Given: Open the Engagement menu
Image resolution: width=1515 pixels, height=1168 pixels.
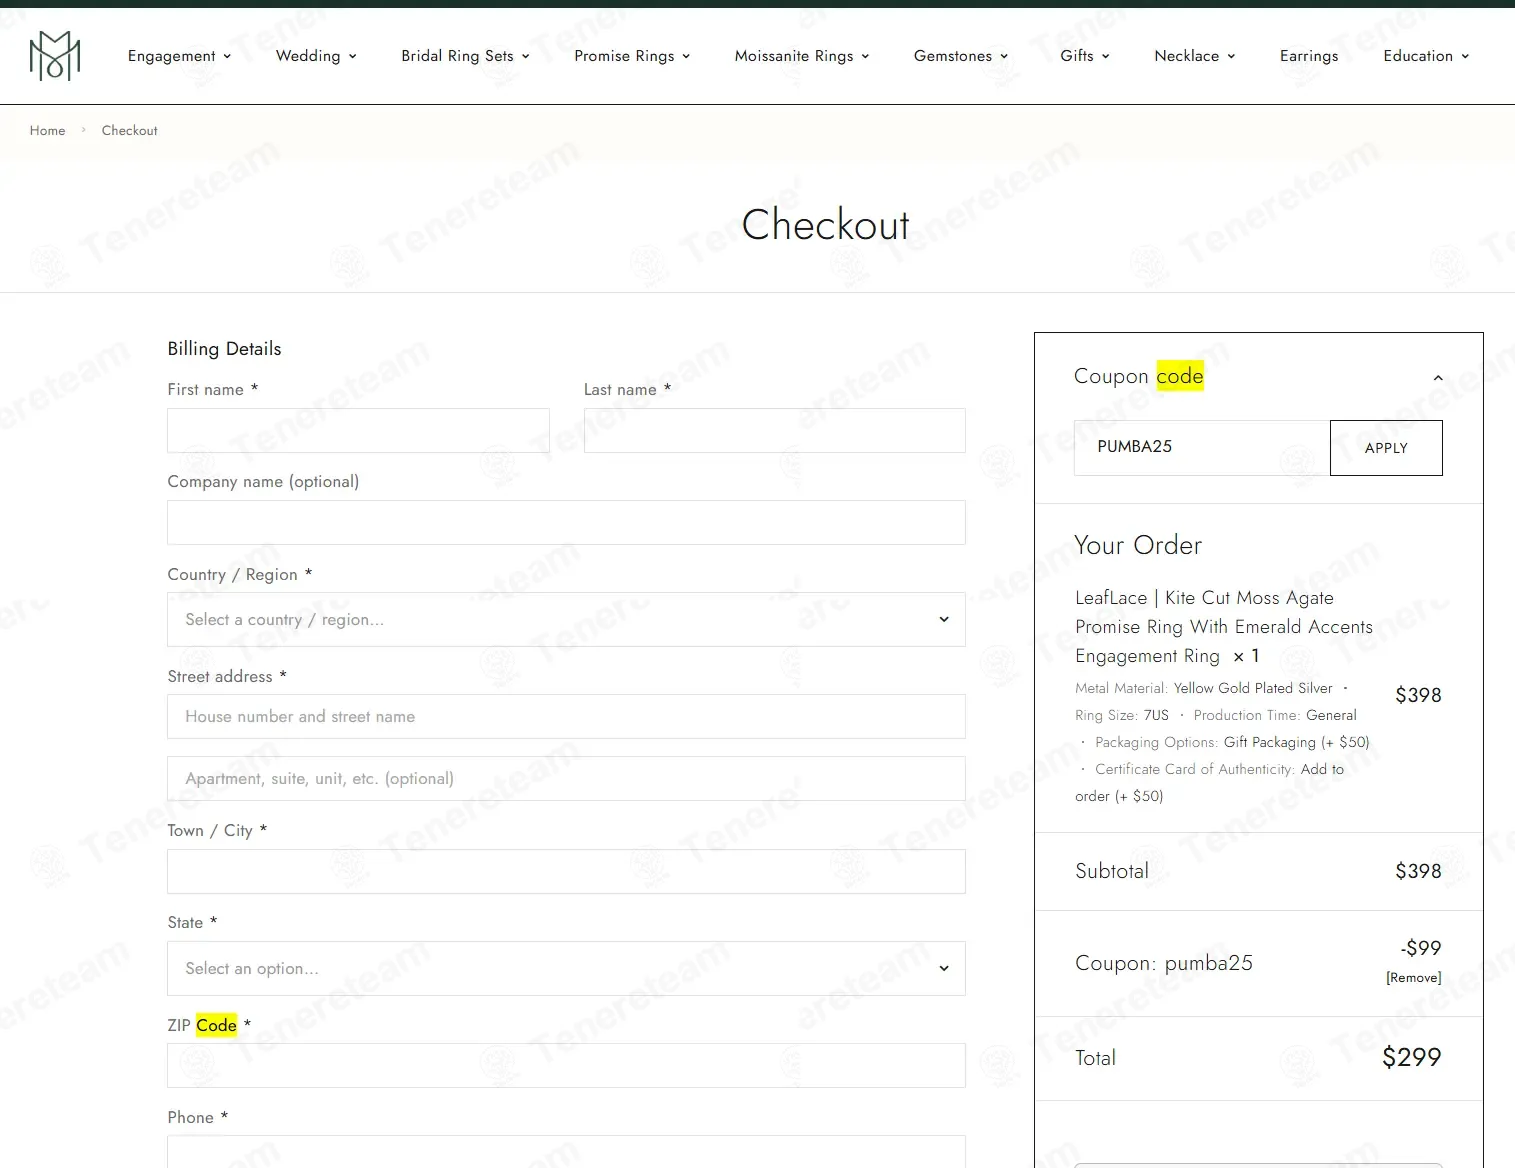Looking at the screenshot, I should tap(179, 56).
